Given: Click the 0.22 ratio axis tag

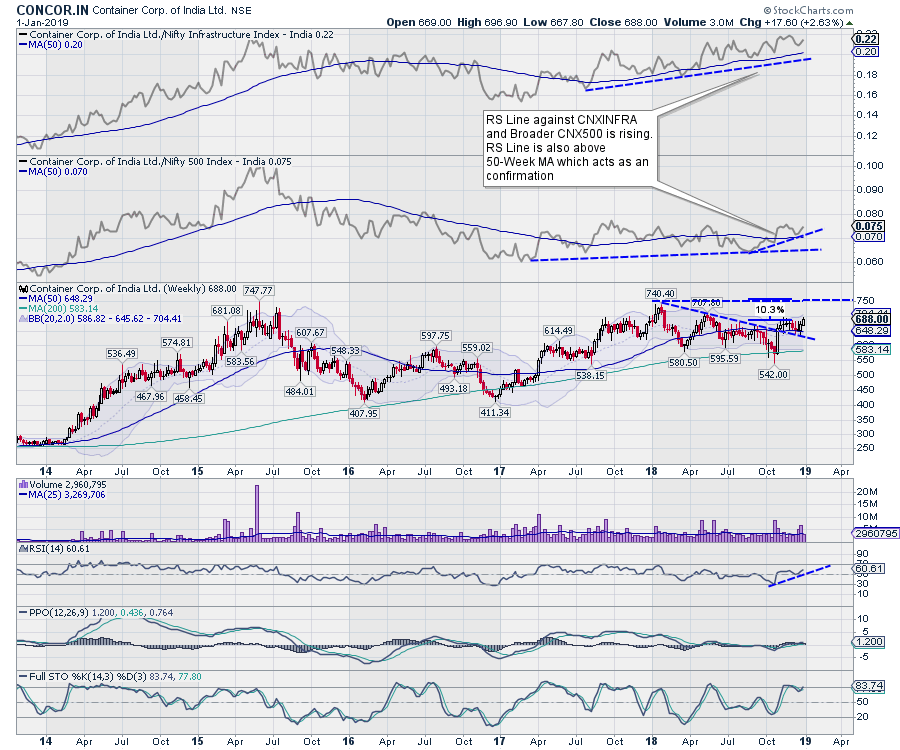Looking at the screenshot, I should [x=866, y=39].
